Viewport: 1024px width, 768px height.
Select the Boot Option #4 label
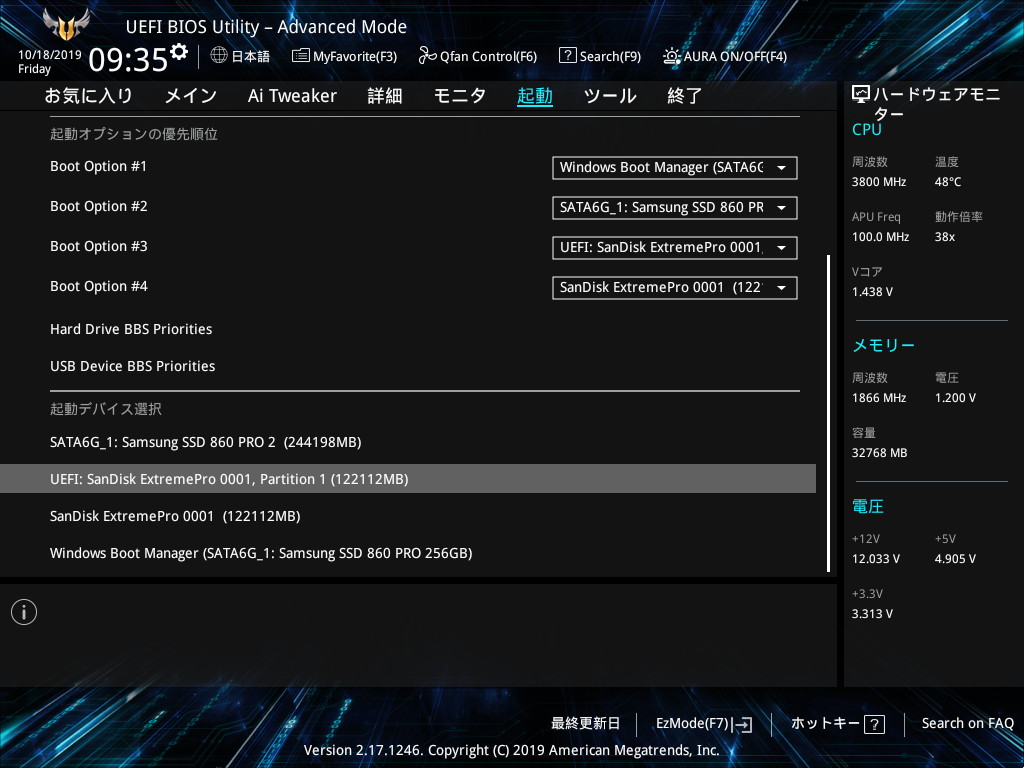click(99, 286)
